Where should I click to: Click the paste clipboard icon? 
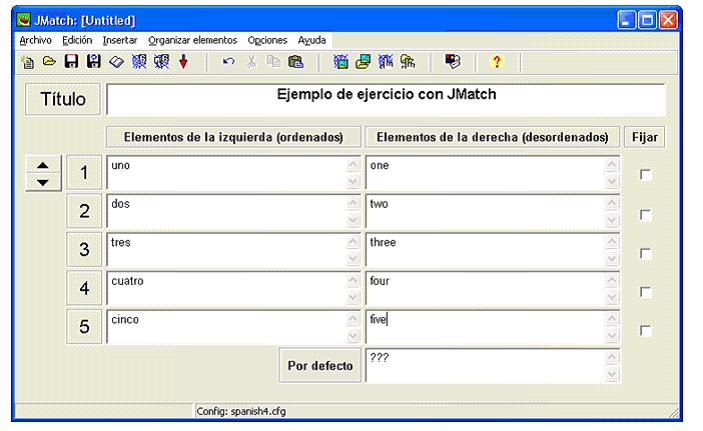[x=296, y=61]
